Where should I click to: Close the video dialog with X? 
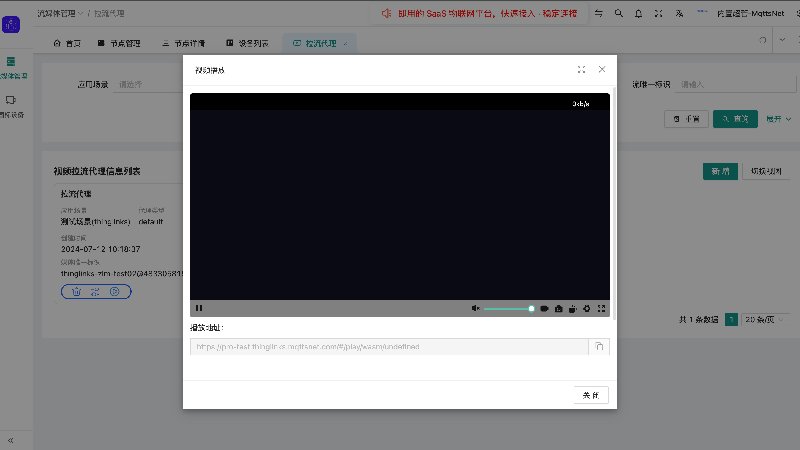click(602, 69)
